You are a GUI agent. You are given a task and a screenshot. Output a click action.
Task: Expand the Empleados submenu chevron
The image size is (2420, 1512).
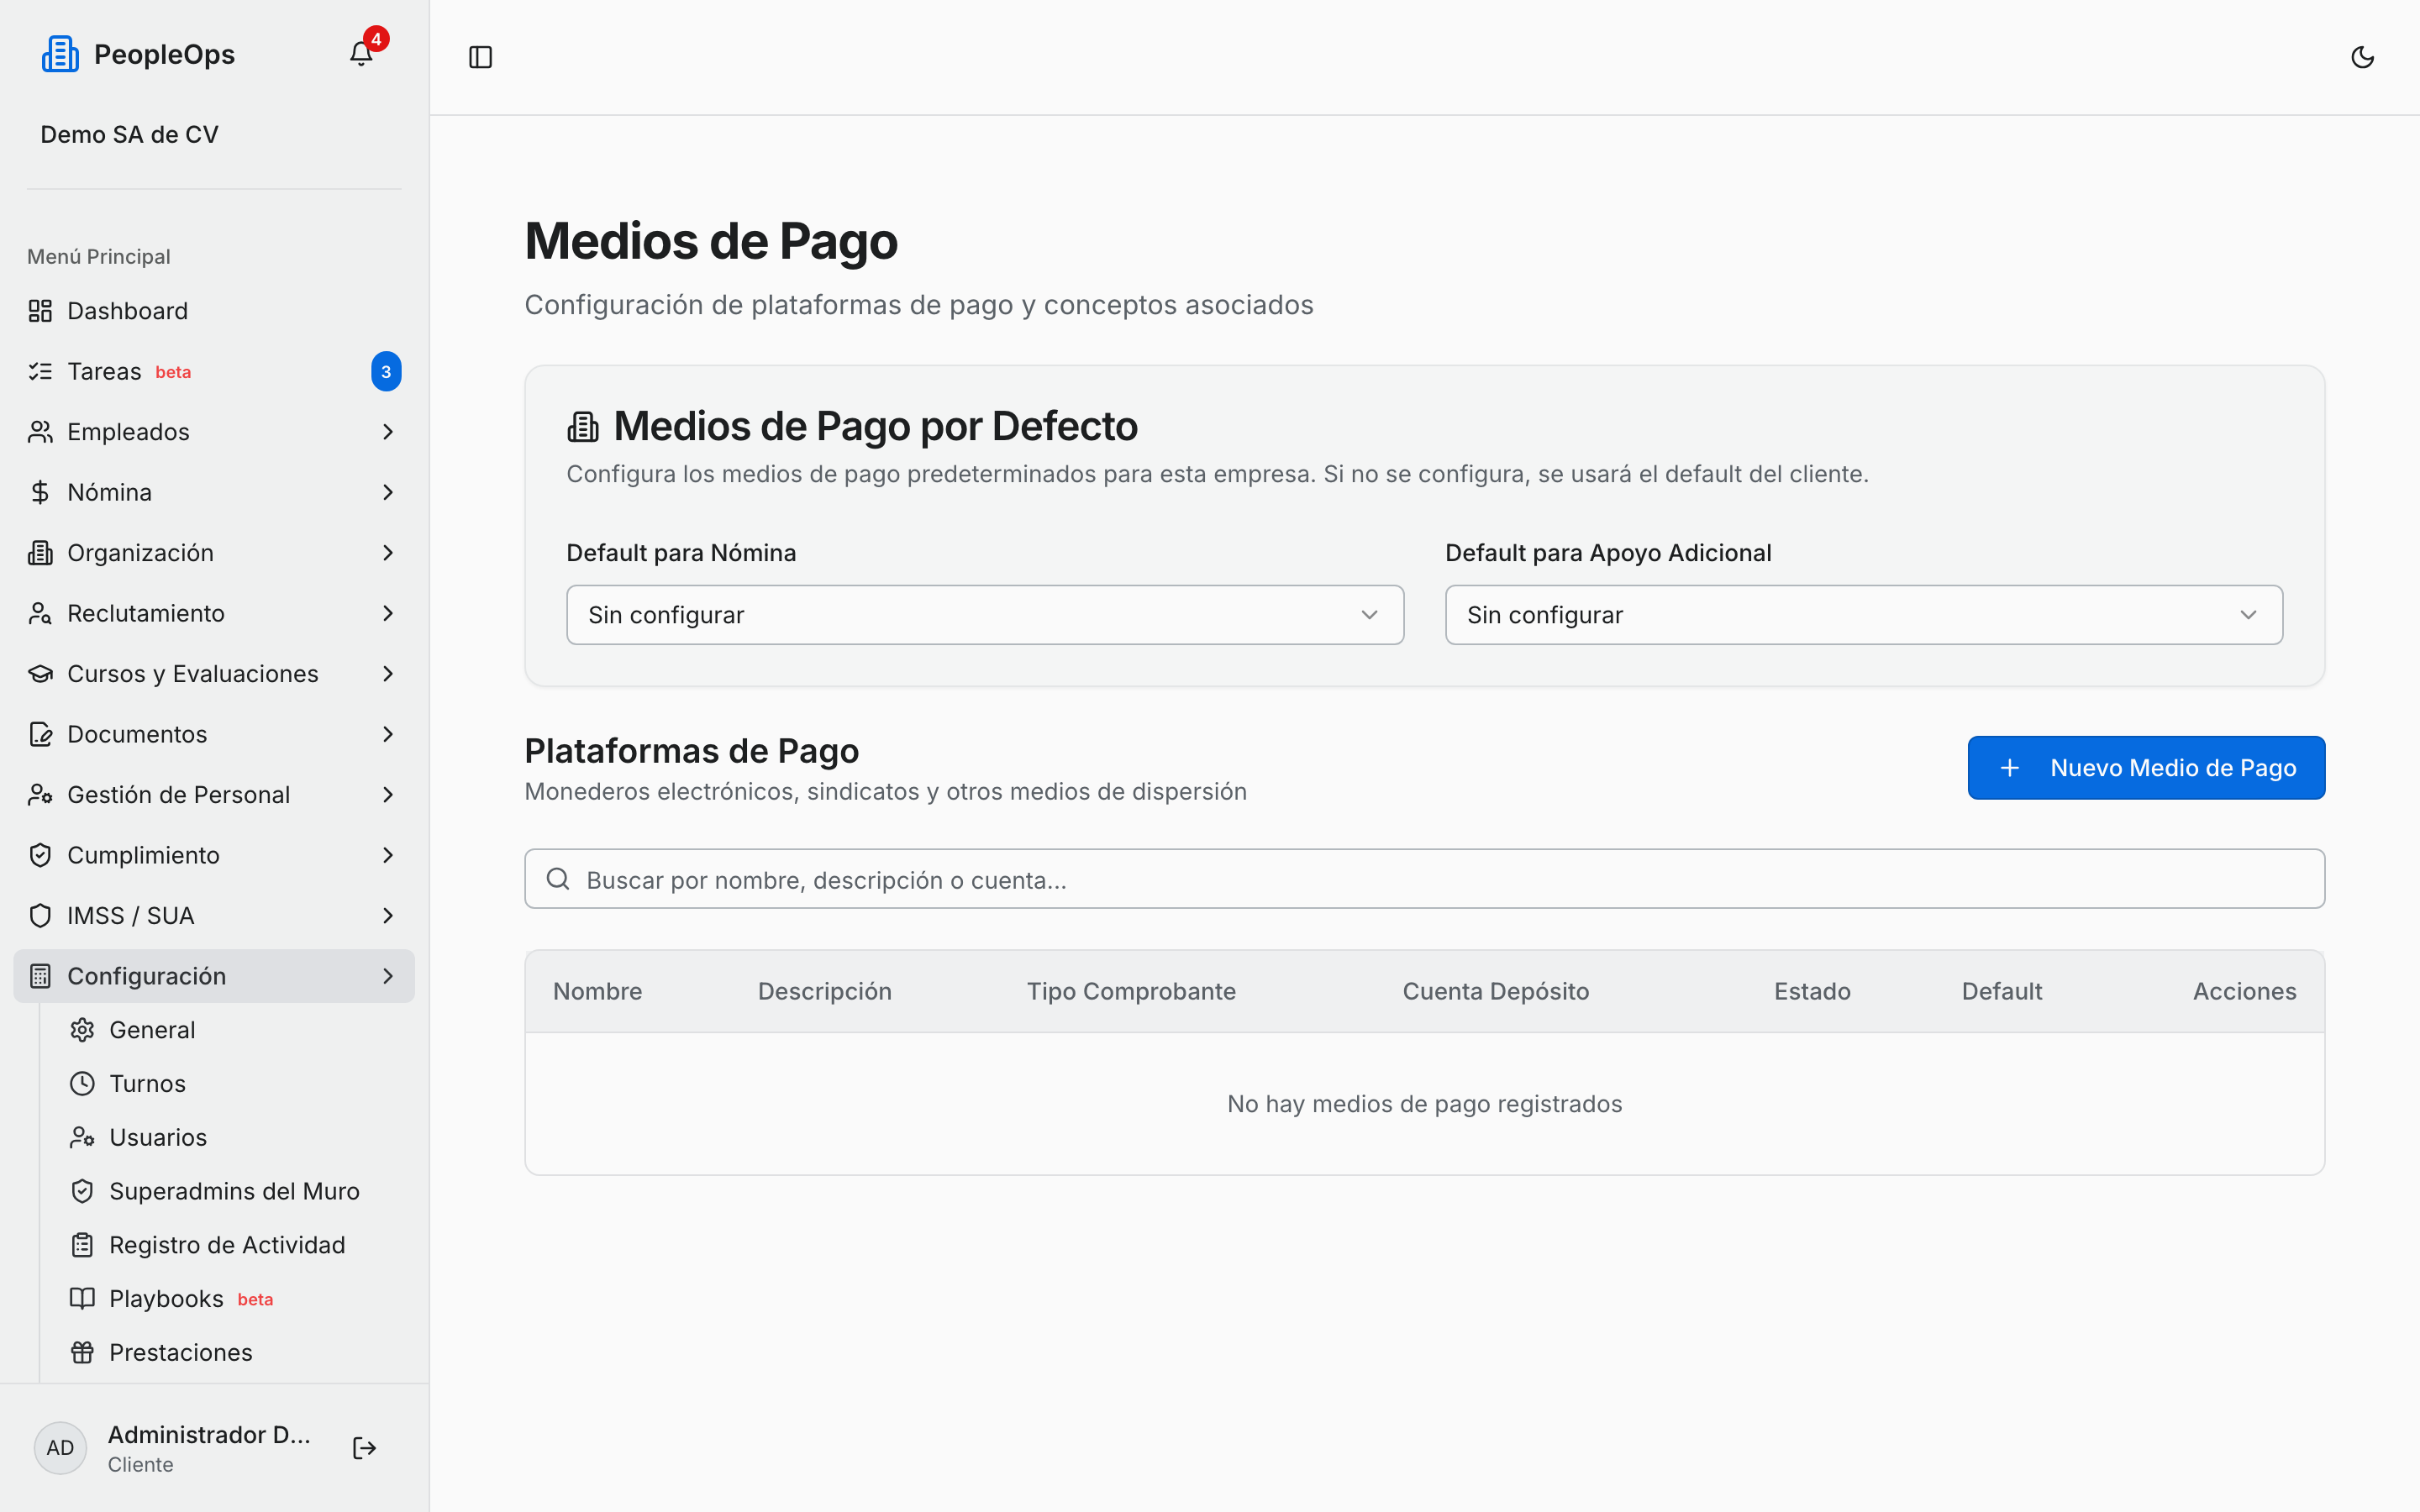coord(388,432)
